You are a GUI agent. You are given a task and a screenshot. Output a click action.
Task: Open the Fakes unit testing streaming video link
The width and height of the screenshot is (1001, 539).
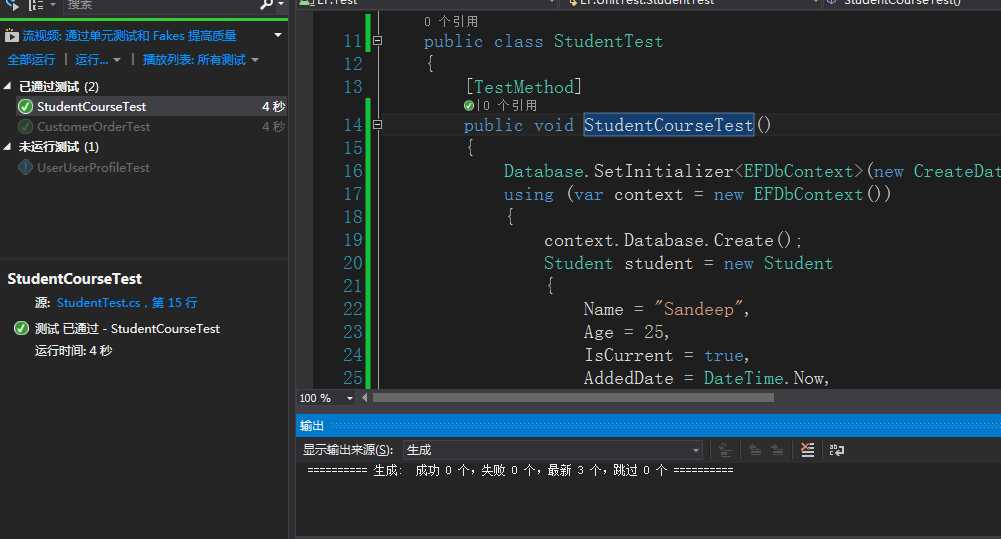(x=130, y=36)
